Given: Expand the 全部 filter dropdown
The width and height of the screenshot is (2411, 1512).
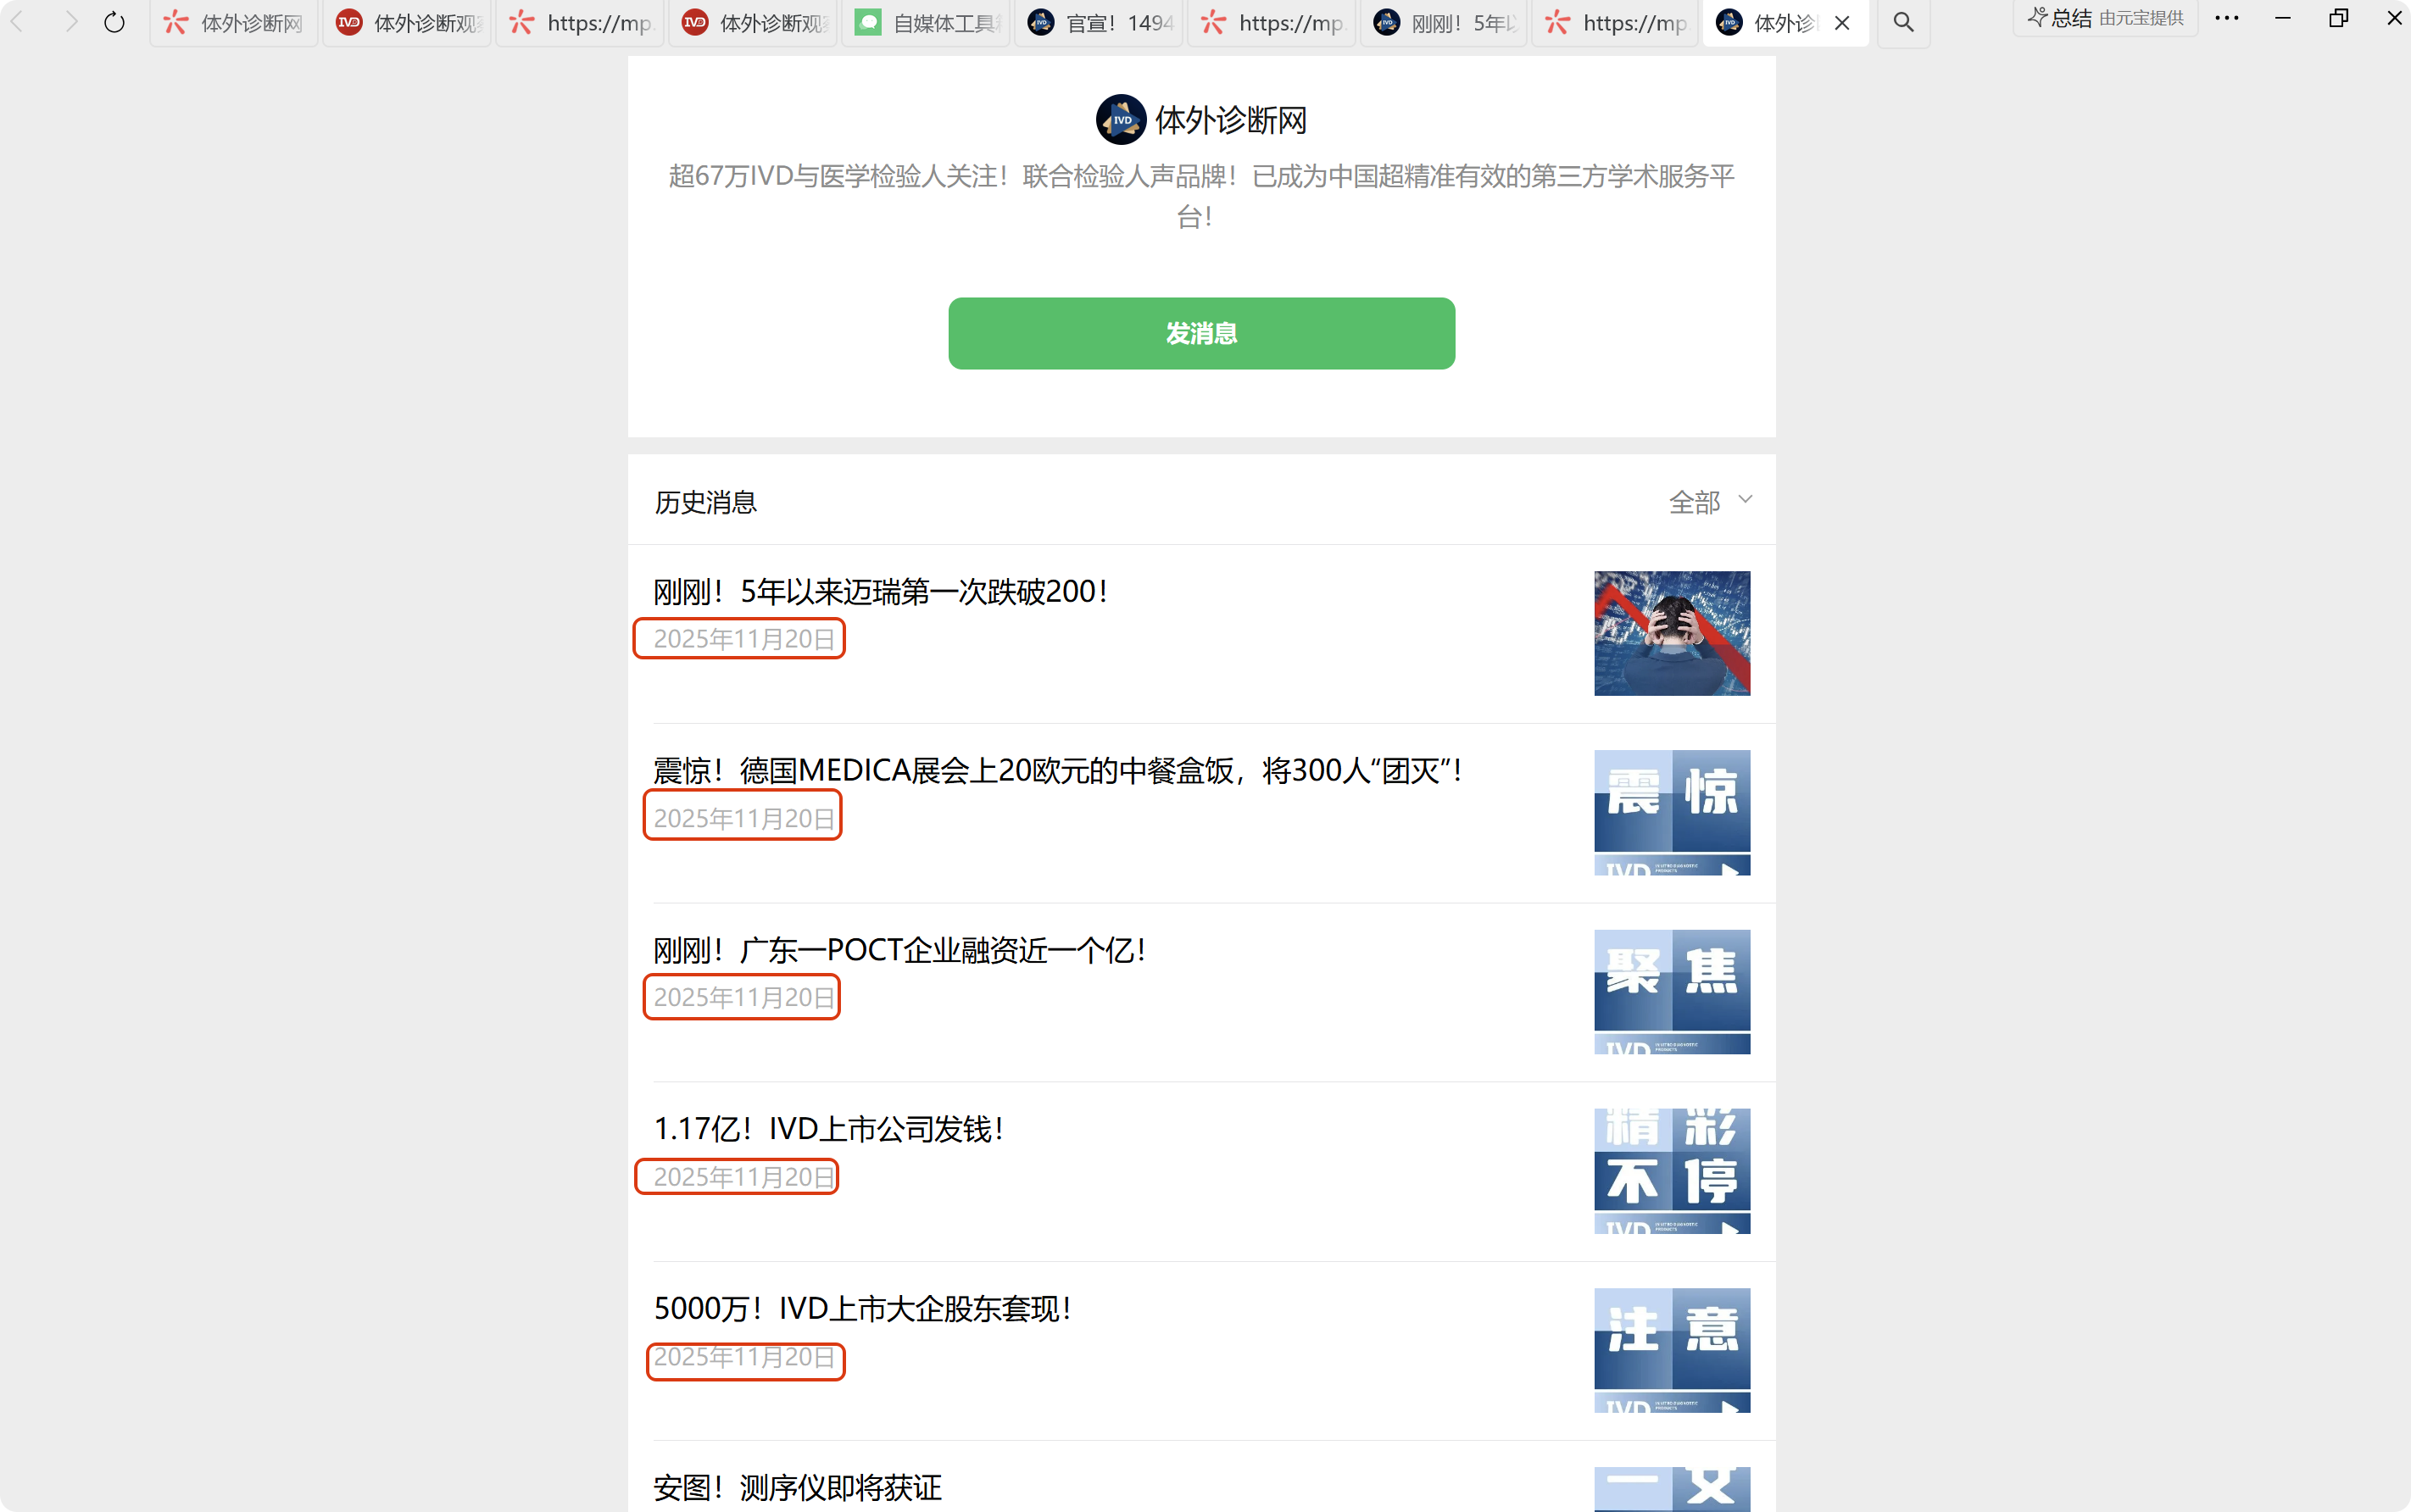Looking at the screenshot, I should coord(1710,502).
